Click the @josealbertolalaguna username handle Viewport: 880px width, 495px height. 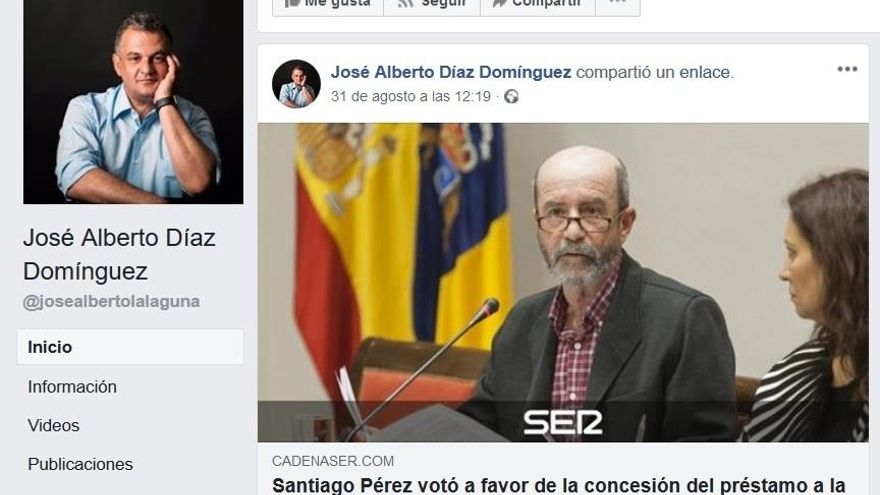tap(111, 301)
